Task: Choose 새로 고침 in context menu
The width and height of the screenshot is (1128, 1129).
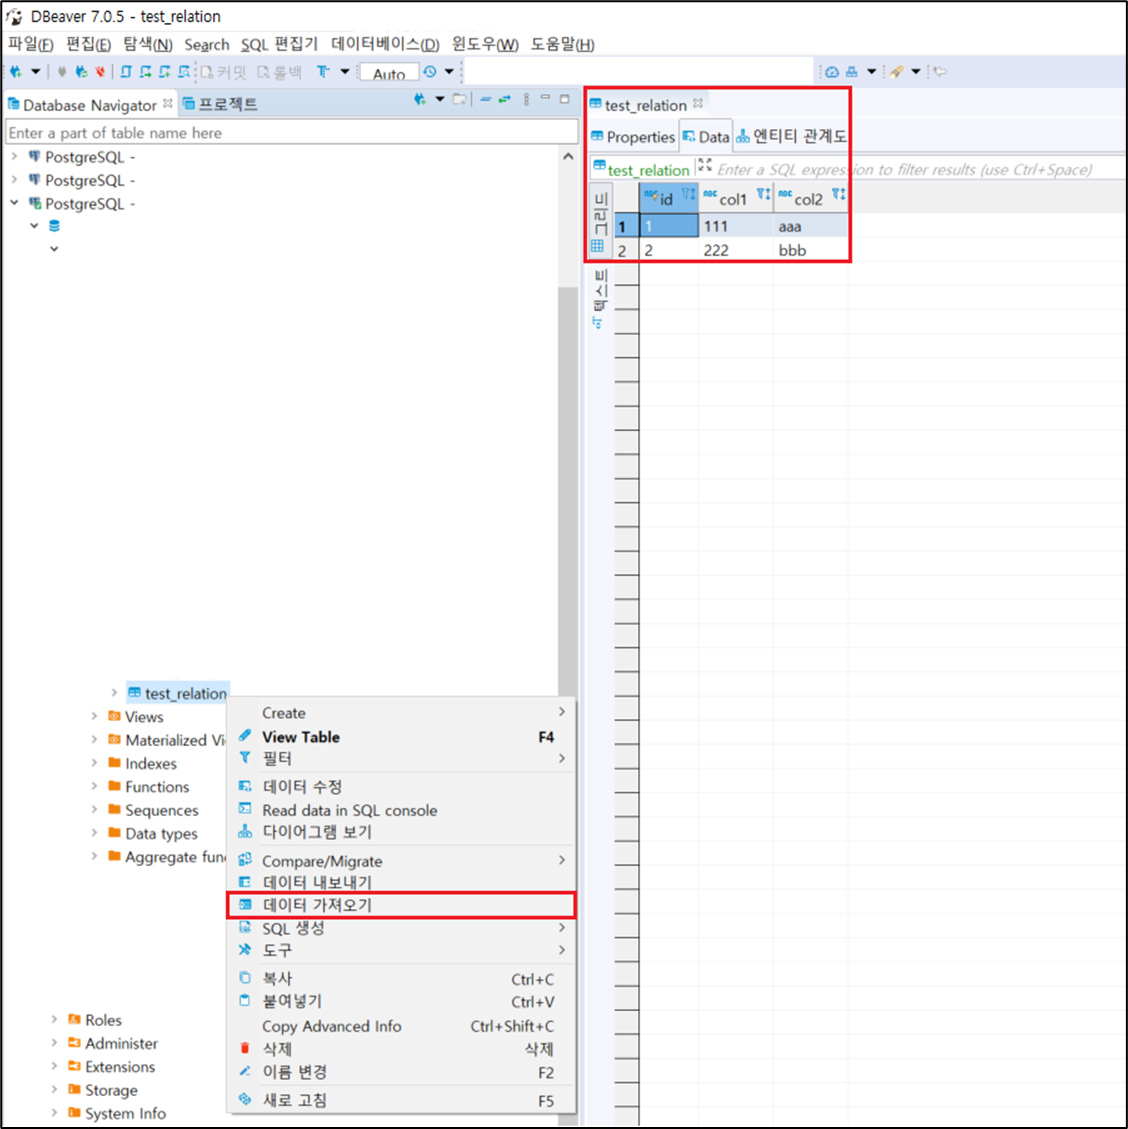Action: 402,1100
